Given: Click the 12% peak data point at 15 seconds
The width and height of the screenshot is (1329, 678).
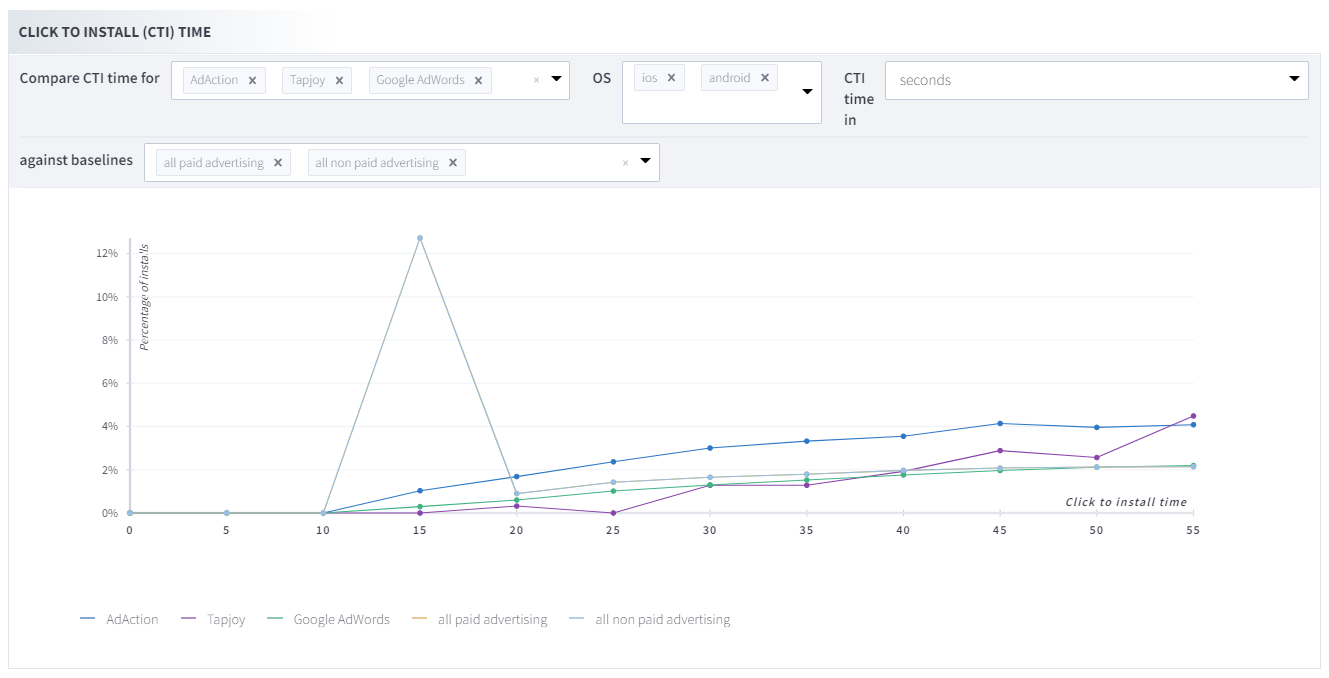Looking at the screenshot, I should click(420, 238).
